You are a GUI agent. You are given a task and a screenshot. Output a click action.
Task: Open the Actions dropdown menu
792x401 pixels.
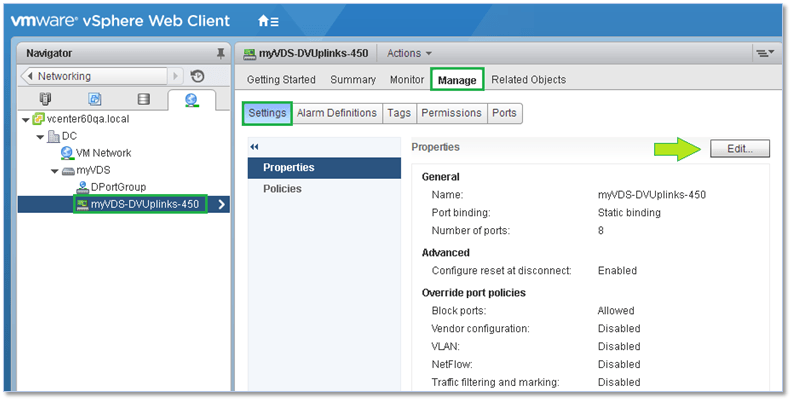pos(409,53)
